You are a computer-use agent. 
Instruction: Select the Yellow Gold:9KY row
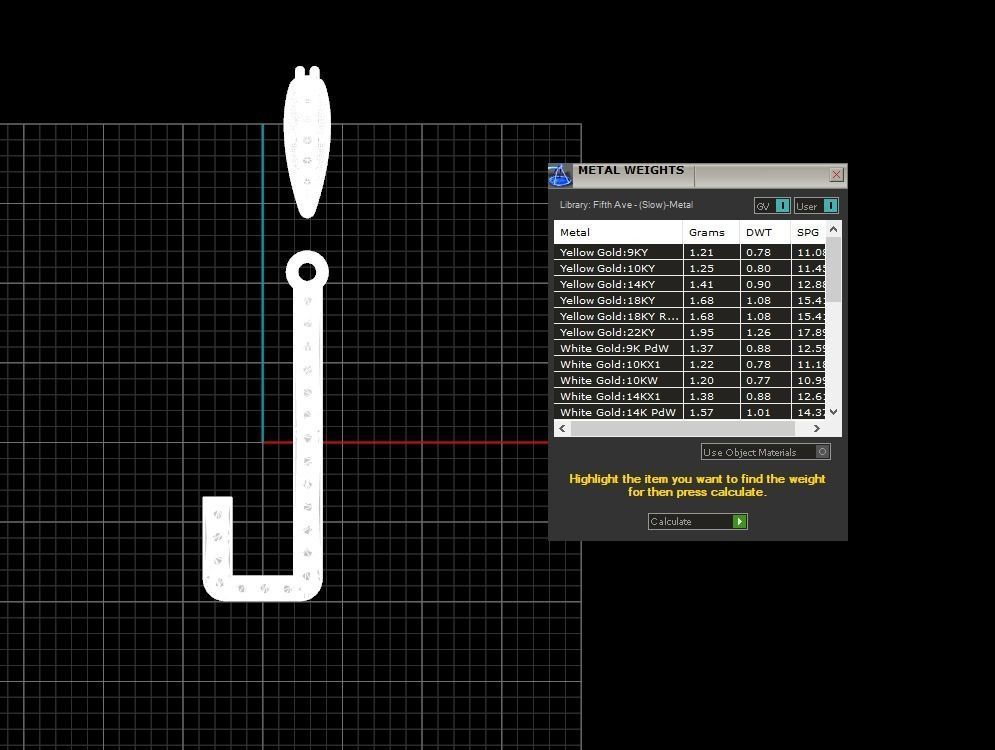tap(689, 252)
